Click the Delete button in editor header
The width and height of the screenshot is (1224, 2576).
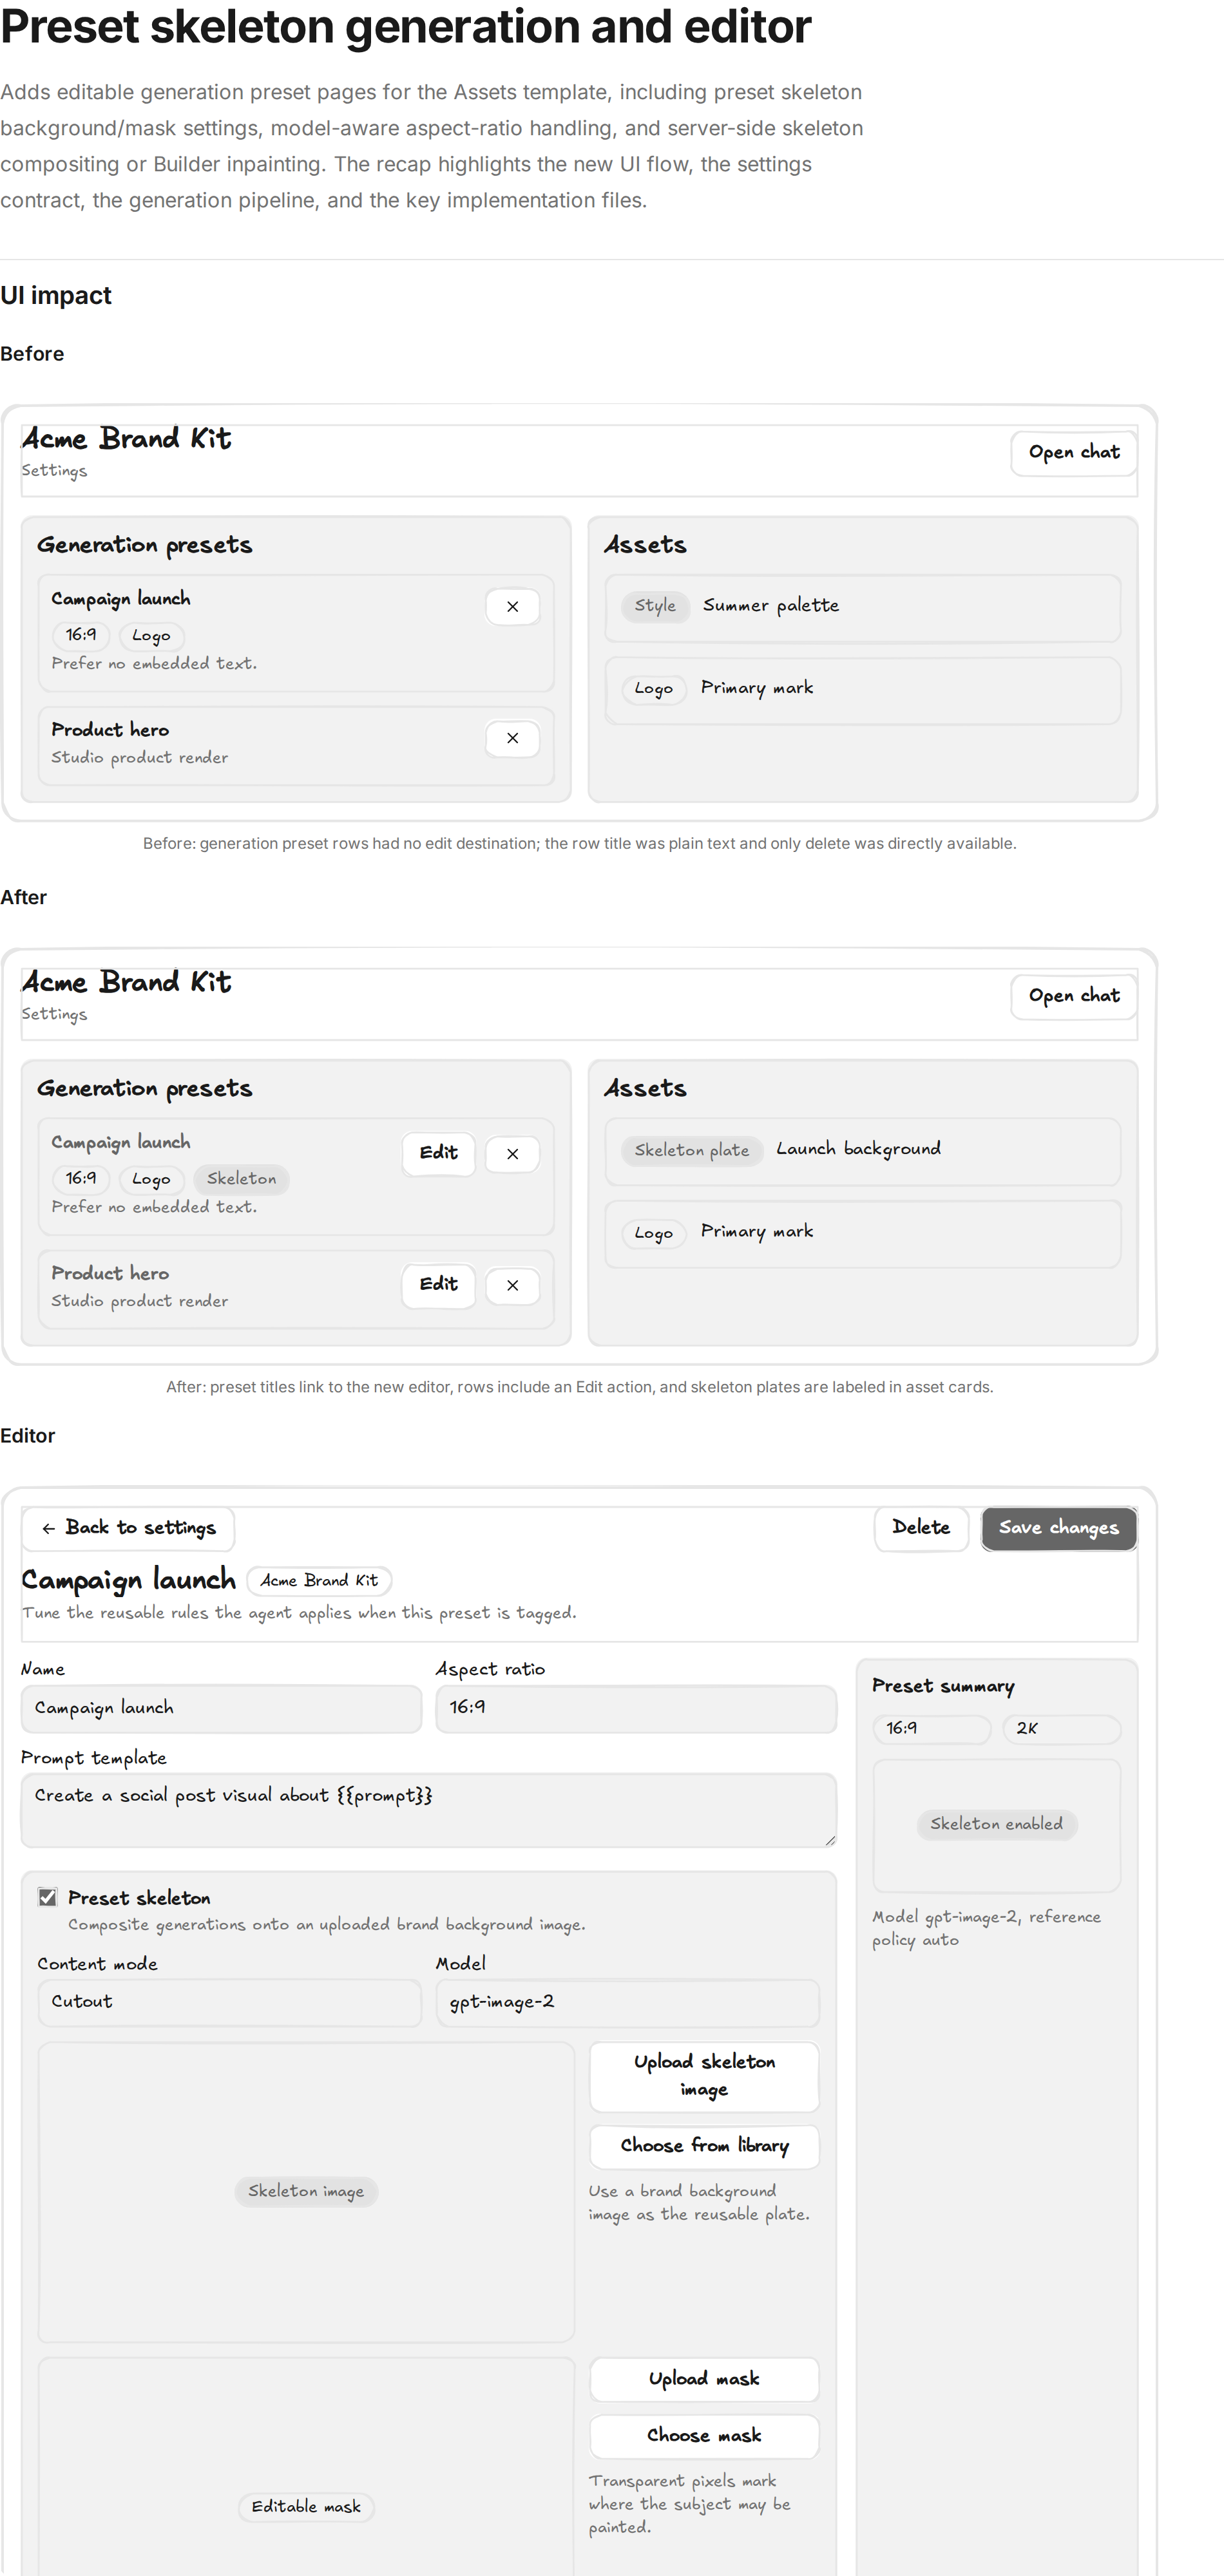(921, 1528)
